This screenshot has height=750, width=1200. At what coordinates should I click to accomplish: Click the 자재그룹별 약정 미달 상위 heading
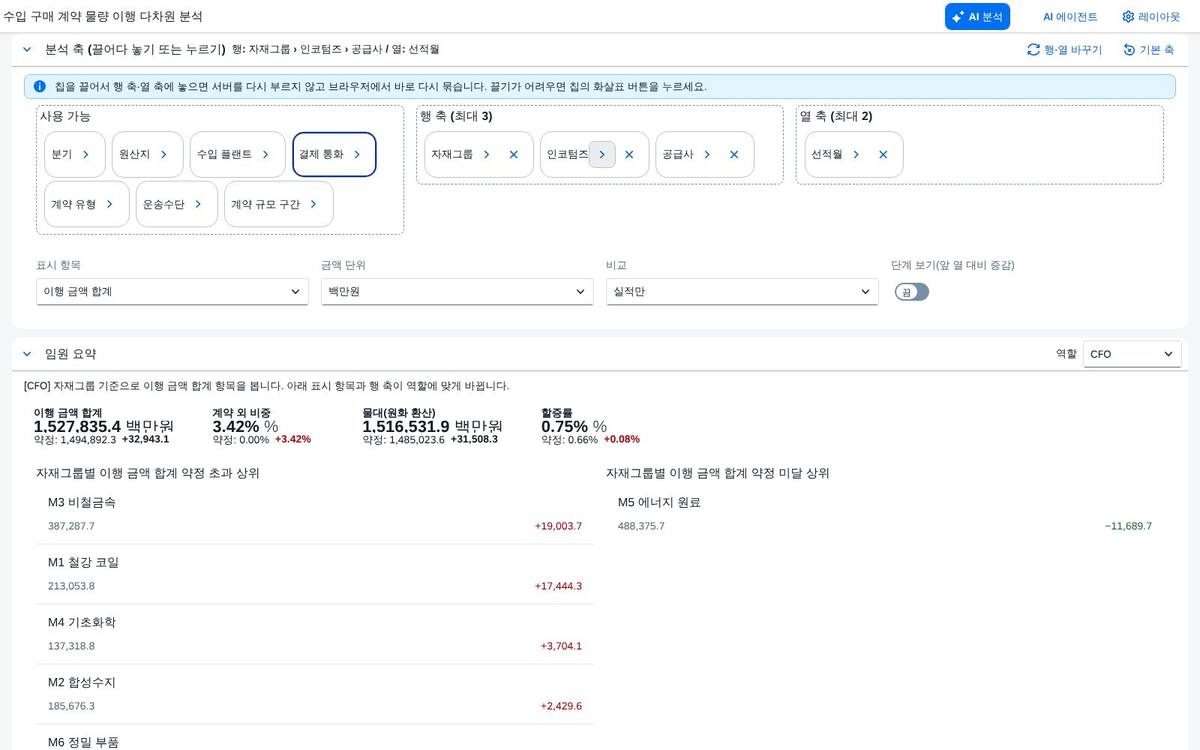pyautogui.click(x=718, y=473)
